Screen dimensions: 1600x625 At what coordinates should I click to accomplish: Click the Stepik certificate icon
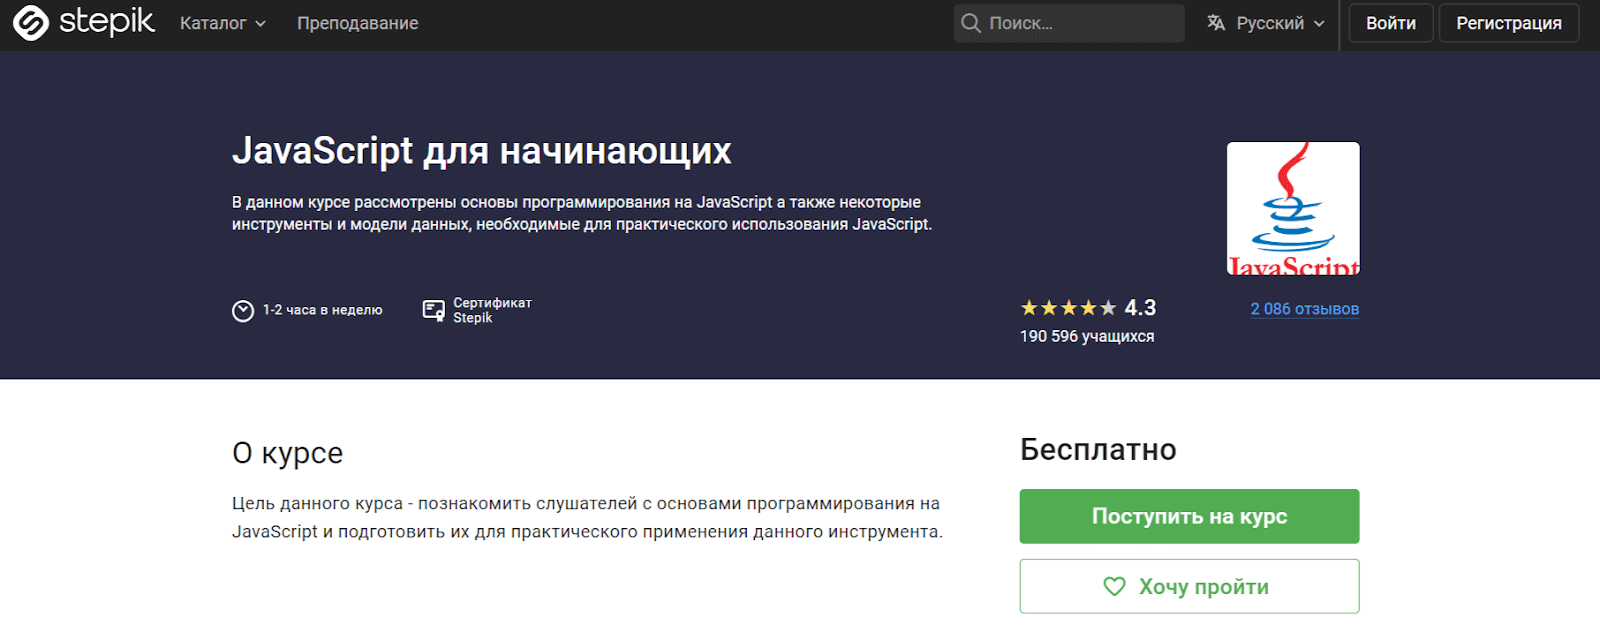[x=433, y=311]
